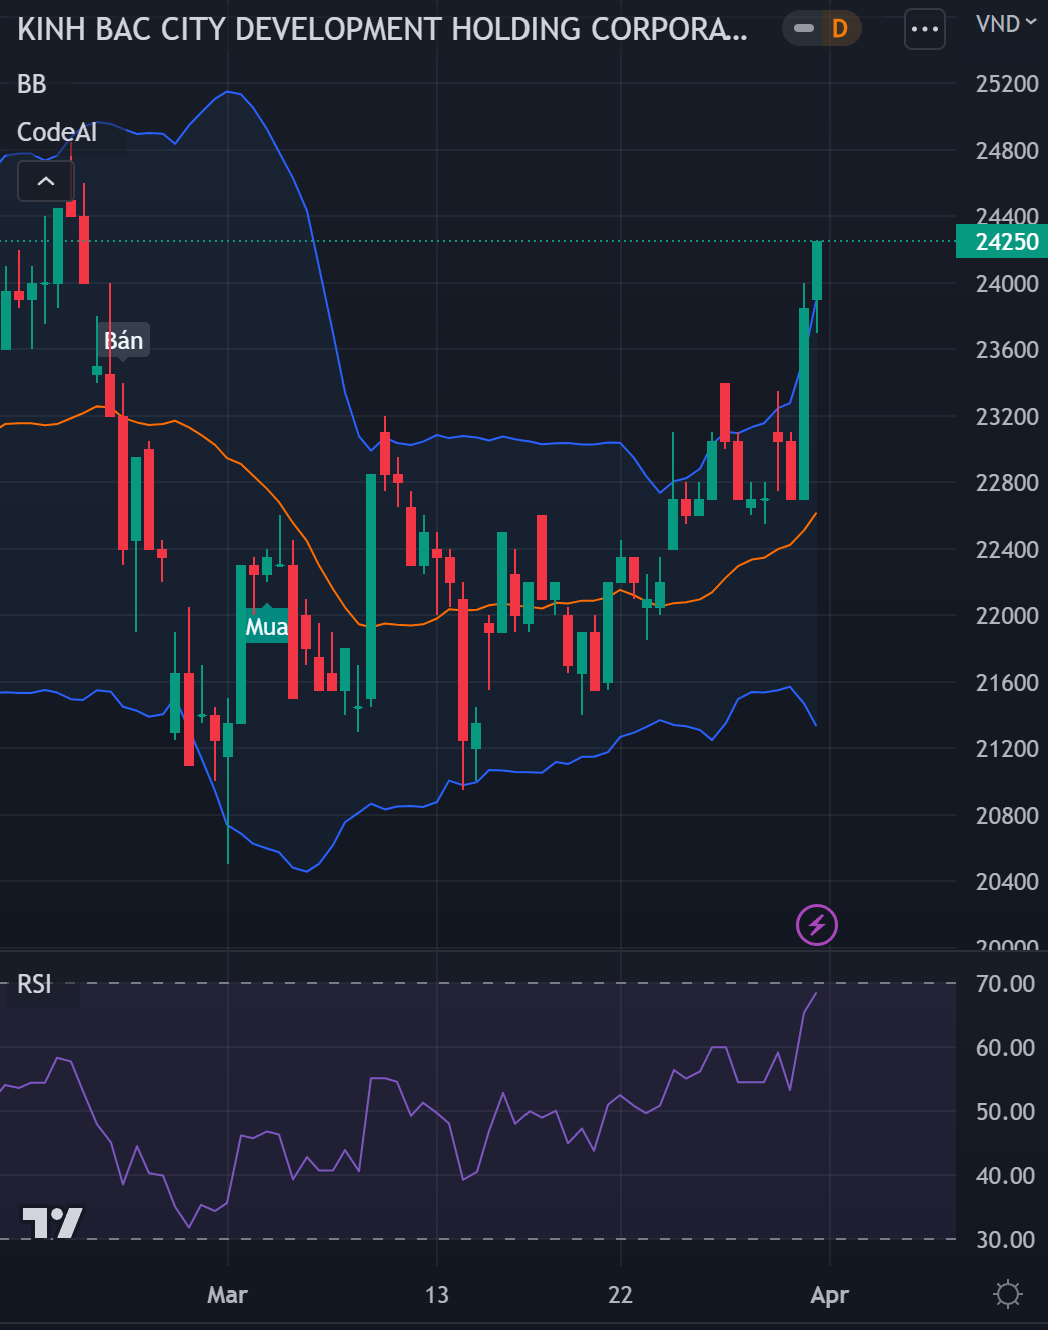This screenshot has height=1330, width=1048.
Task: Click the 25200 price scale value
Action: 1007,84
